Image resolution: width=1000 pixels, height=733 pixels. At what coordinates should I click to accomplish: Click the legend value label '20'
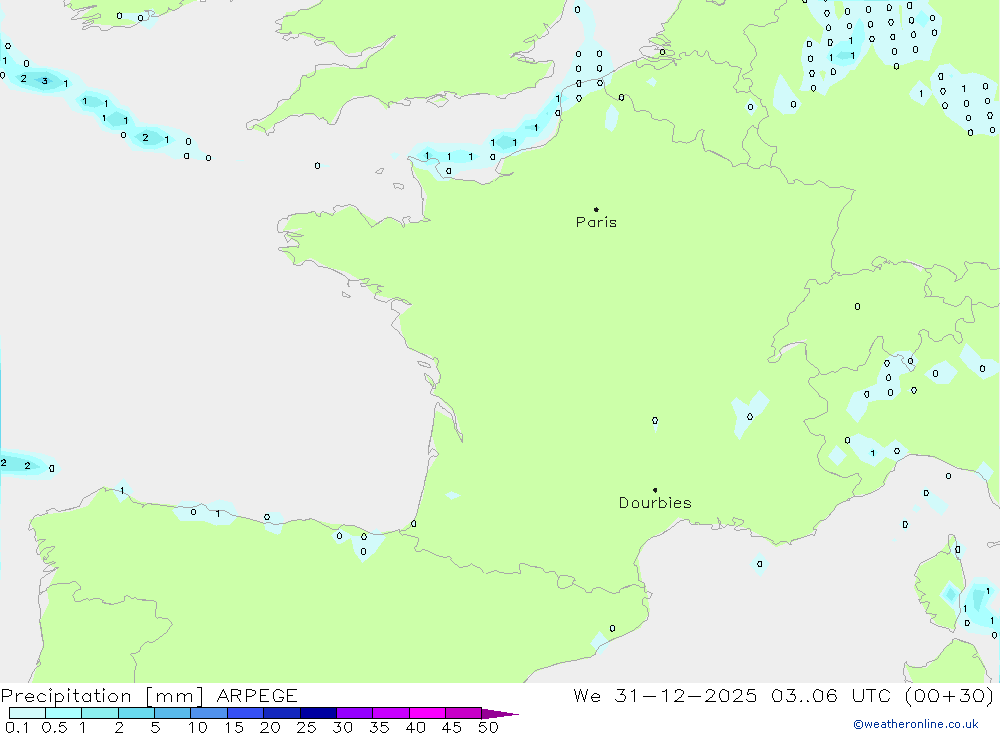(270, 727)
